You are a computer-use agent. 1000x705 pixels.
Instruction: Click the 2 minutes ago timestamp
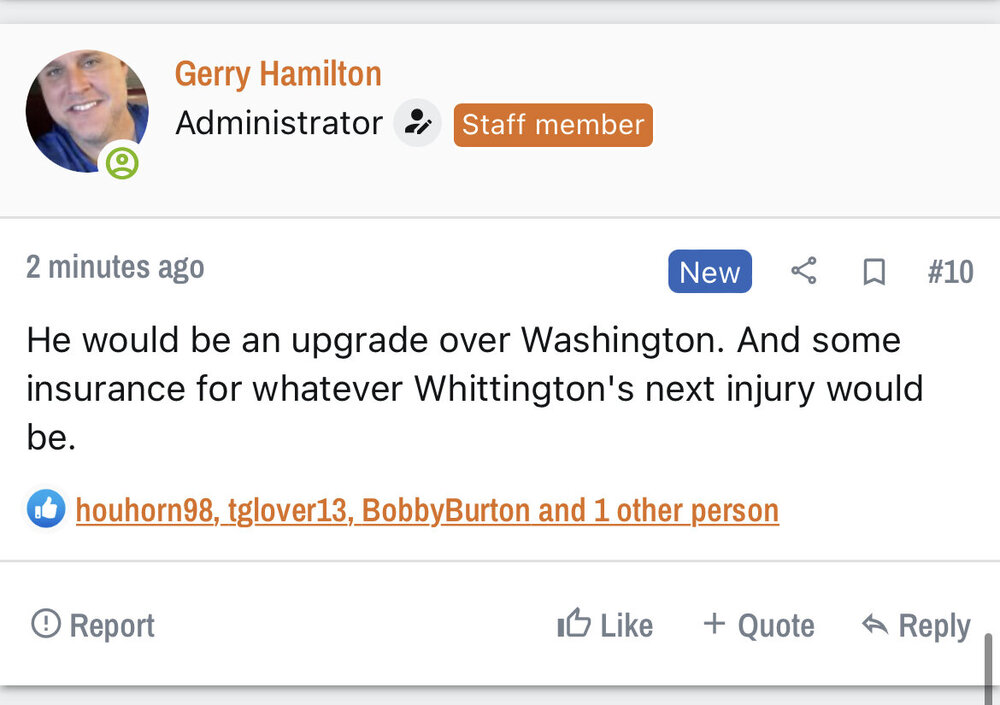point(115,267)
